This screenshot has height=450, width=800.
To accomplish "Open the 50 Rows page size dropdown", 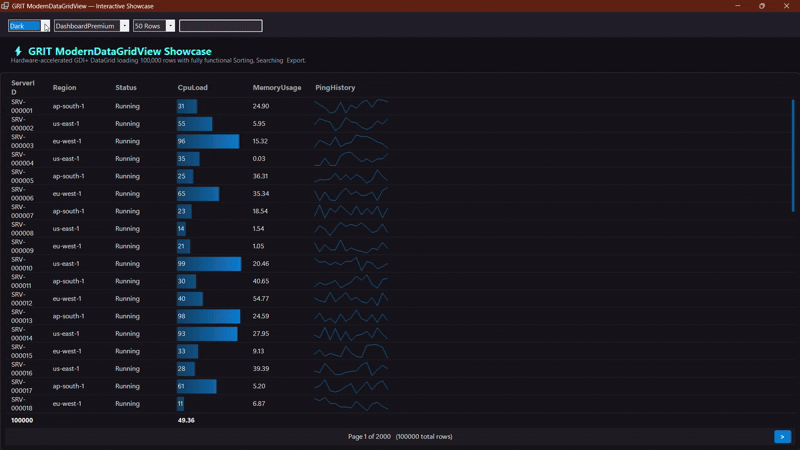I will pyautogui.click(x=170, y=26).
